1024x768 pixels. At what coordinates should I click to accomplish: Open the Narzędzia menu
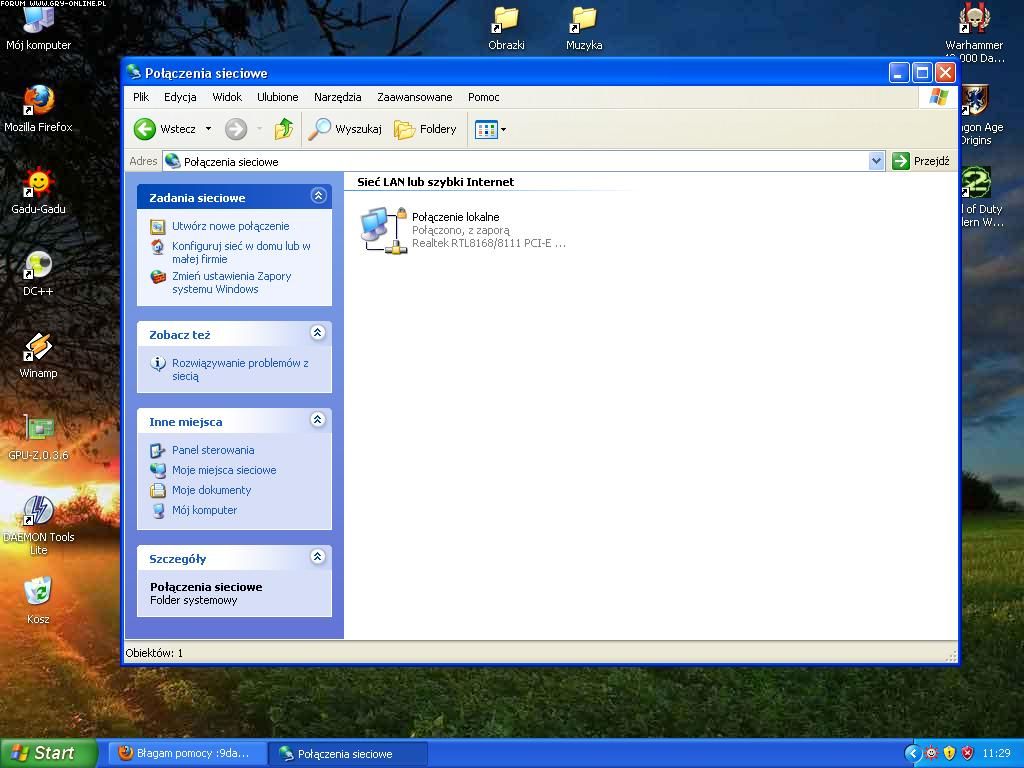pos(337,97)
